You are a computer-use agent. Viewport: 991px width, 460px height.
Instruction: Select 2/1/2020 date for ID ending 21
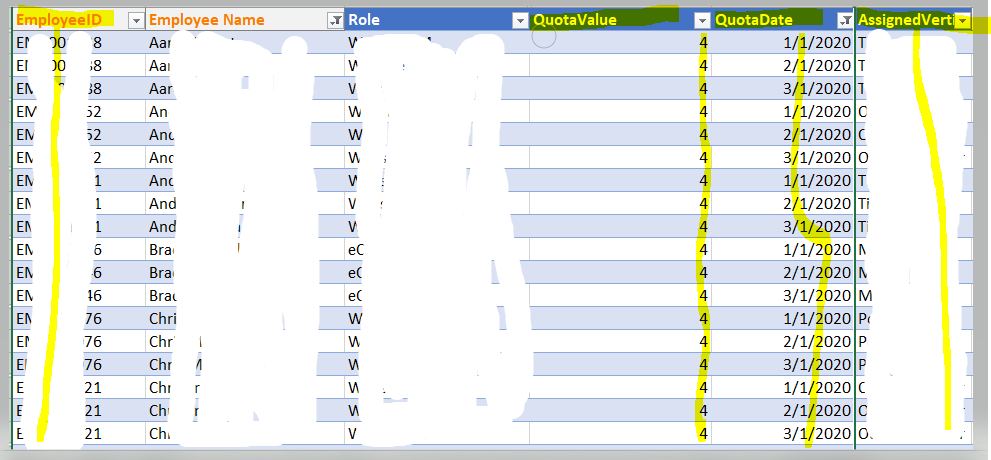(x=819, y=411)
